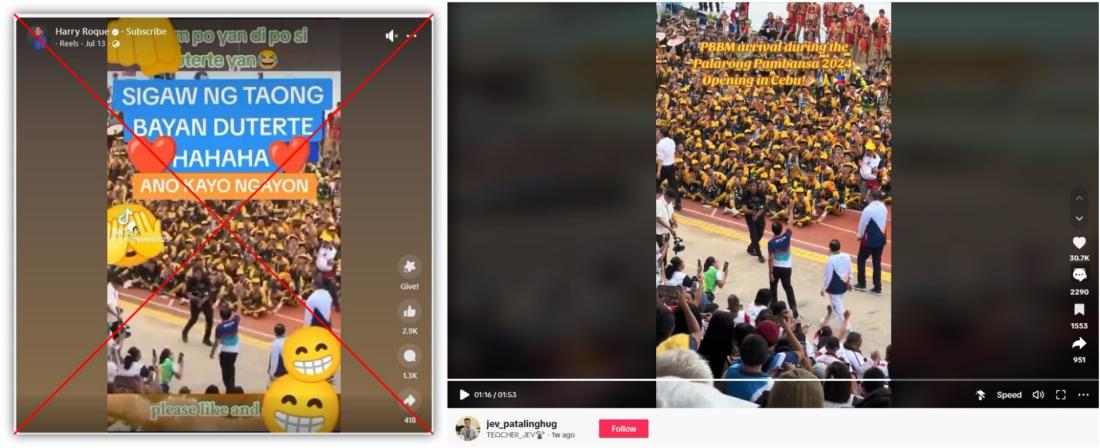Toggle auto-scroll icon beside Speed
This screenshot has height=448, width=1100.
981,395
